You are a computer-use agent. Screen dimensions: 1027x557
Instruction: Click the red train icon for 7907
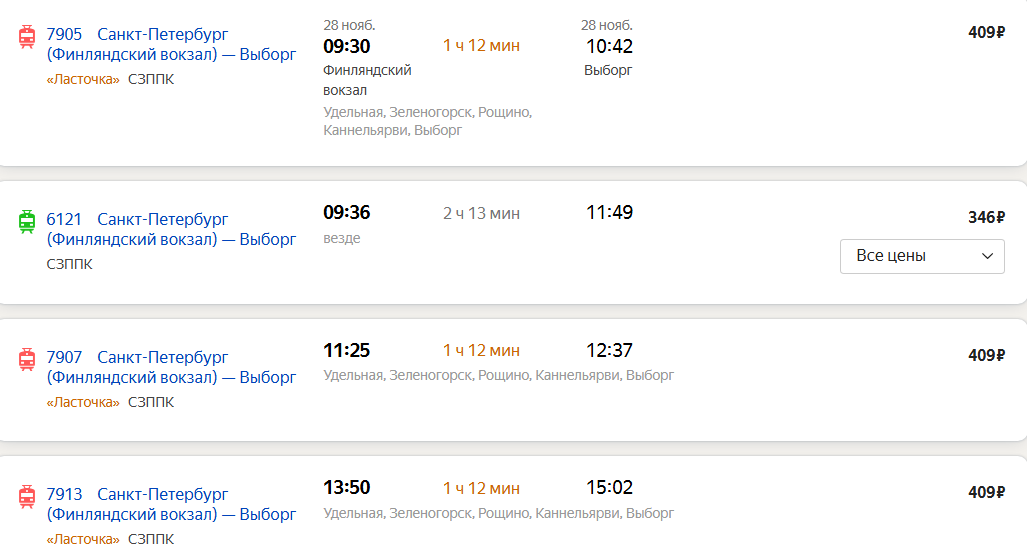point(27,360)
